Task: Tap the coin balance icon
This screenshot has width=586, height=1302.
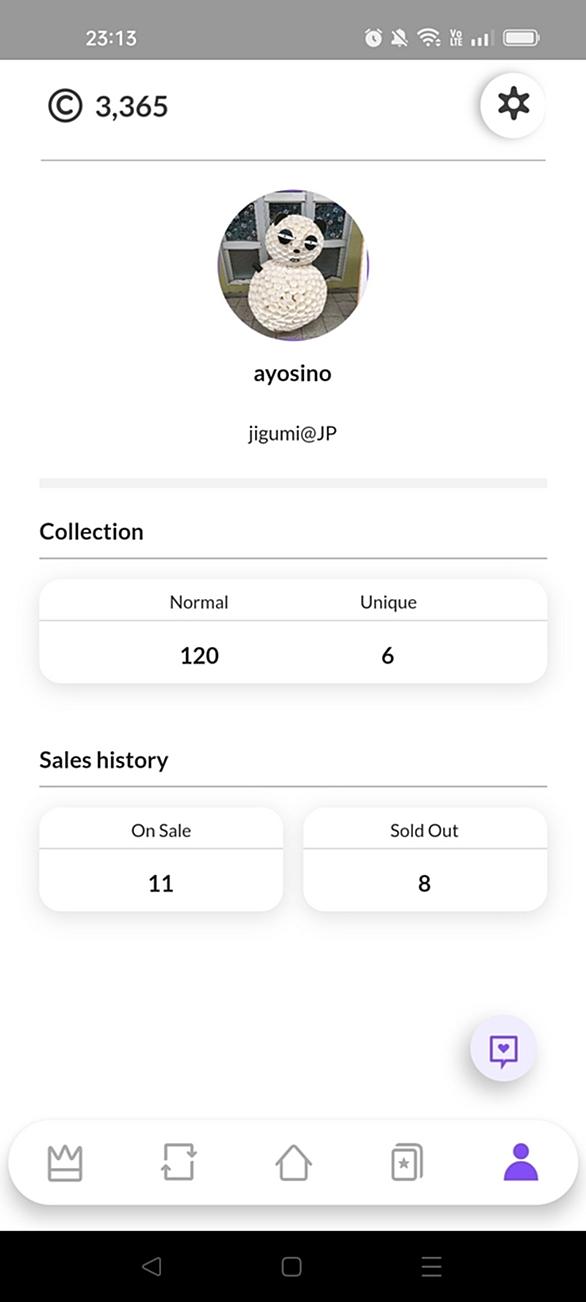Action: (65, 105)
